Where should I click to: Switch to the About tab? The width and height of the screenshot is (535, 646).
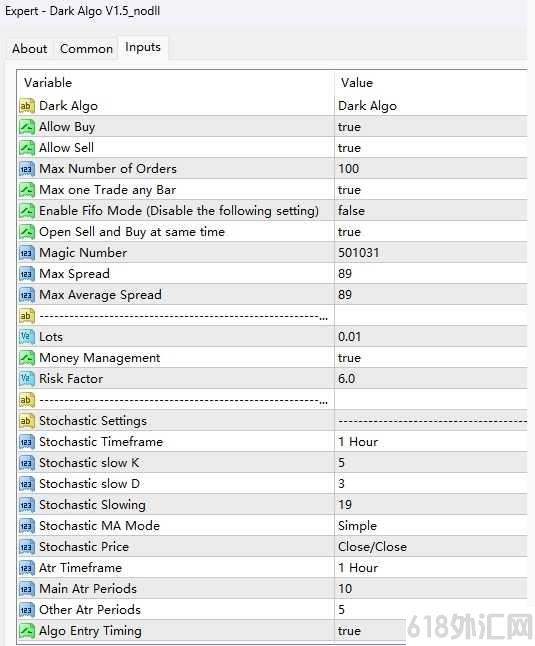[x=29, y=49]
